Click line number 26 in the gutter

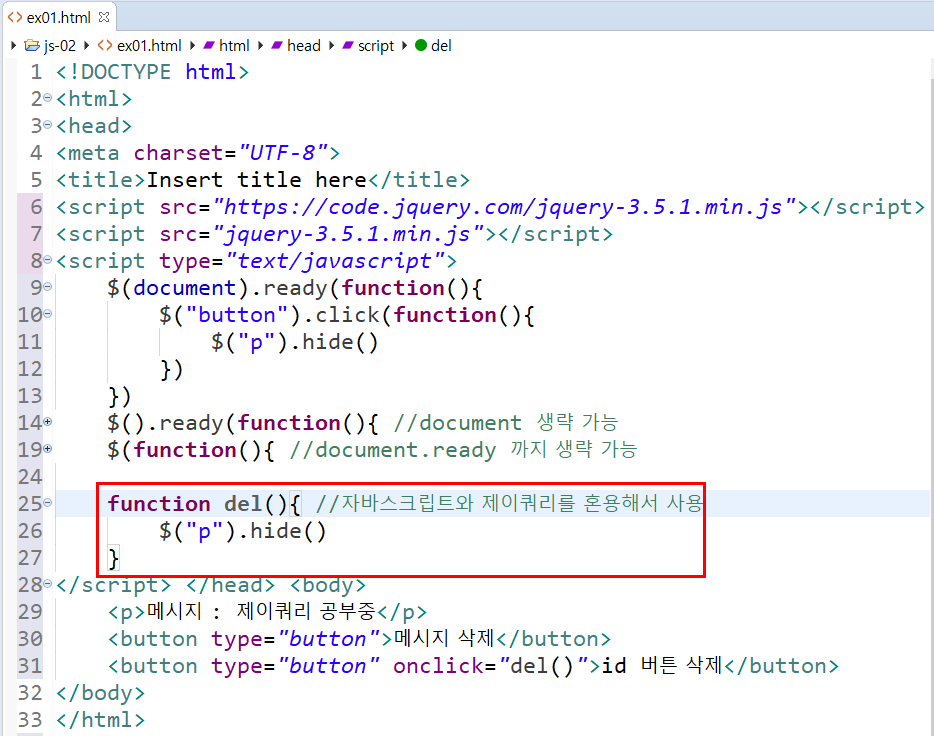coord(30,530)
